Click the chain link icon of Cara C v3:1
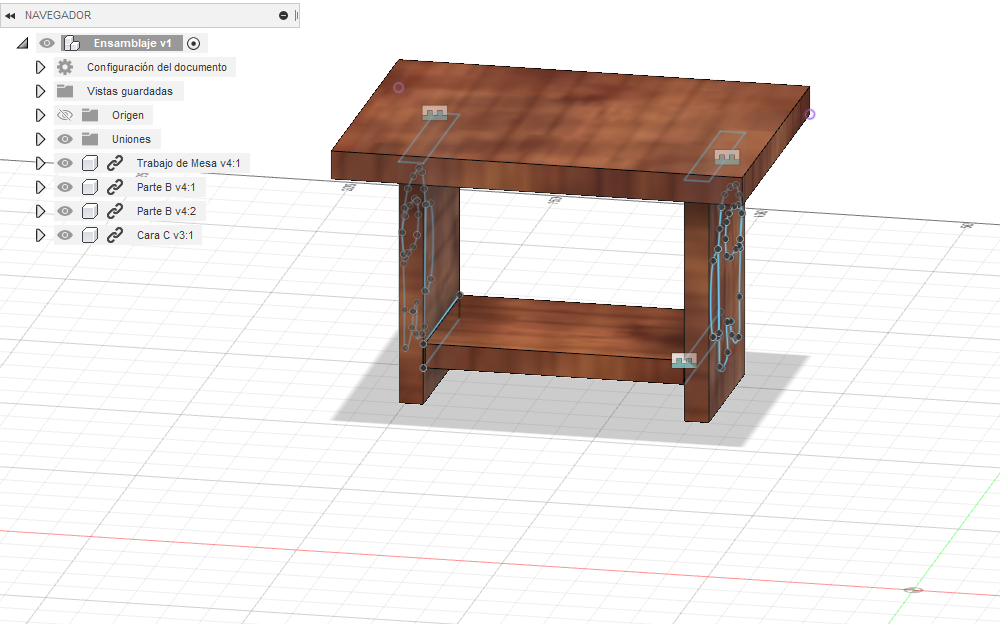1000x624 pixels. coord(115,235)
